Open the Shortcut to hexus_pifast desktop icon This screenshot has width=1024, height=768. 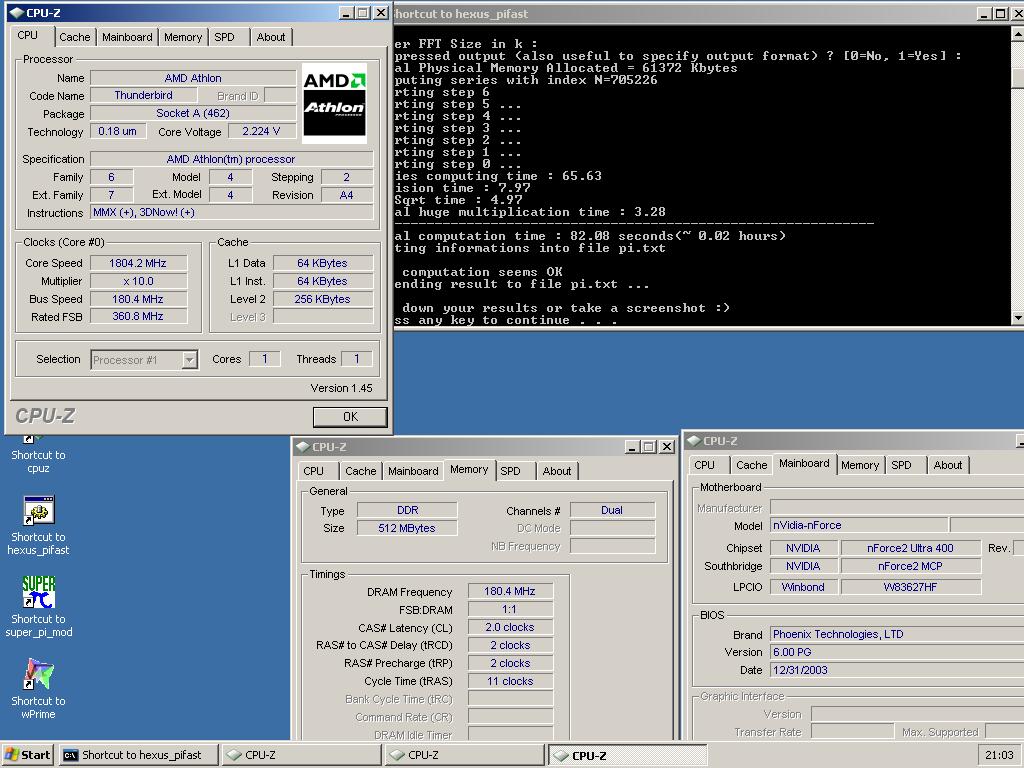[38, 525]
